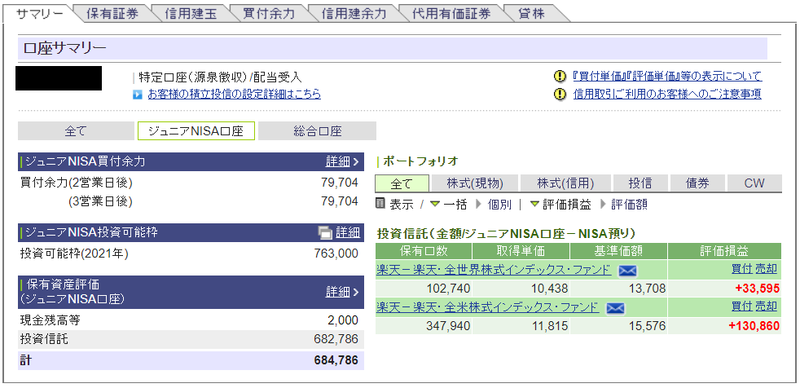800x388 pixels.
Task: Click 売却 for 全米株式インデックス・ファンド
Action: [x=766, y=307]
